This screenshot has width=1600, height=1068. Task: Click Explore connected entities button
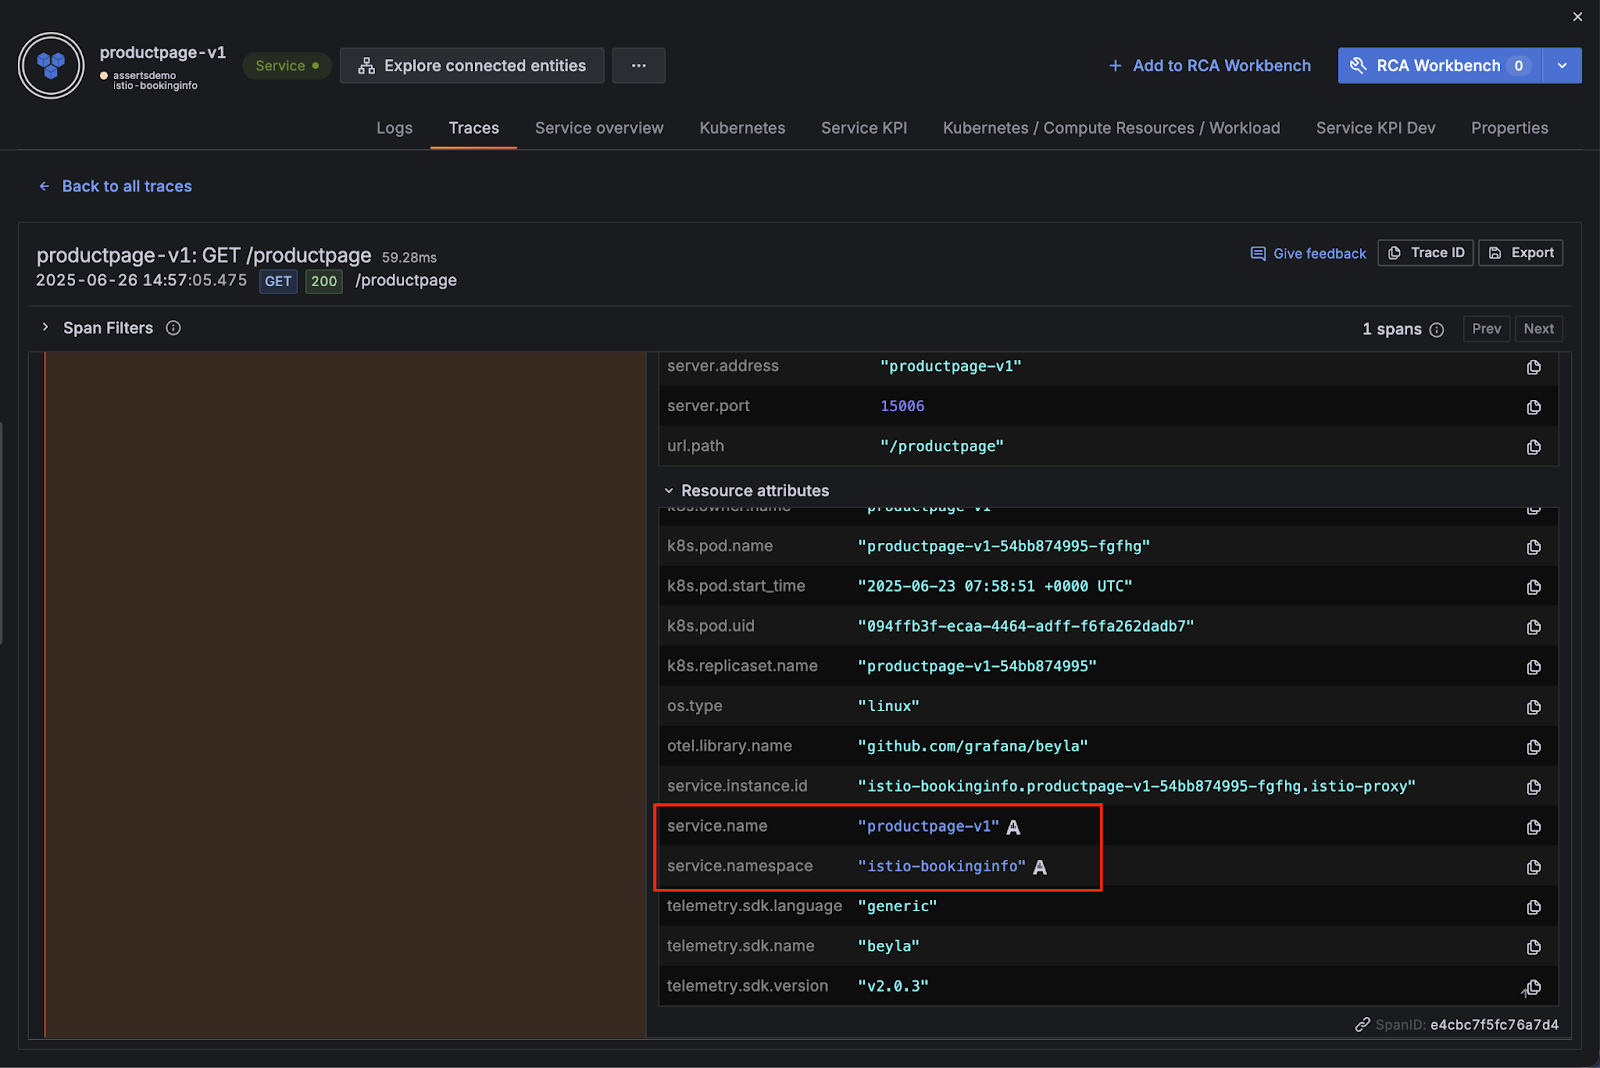[x=472, y=66]
